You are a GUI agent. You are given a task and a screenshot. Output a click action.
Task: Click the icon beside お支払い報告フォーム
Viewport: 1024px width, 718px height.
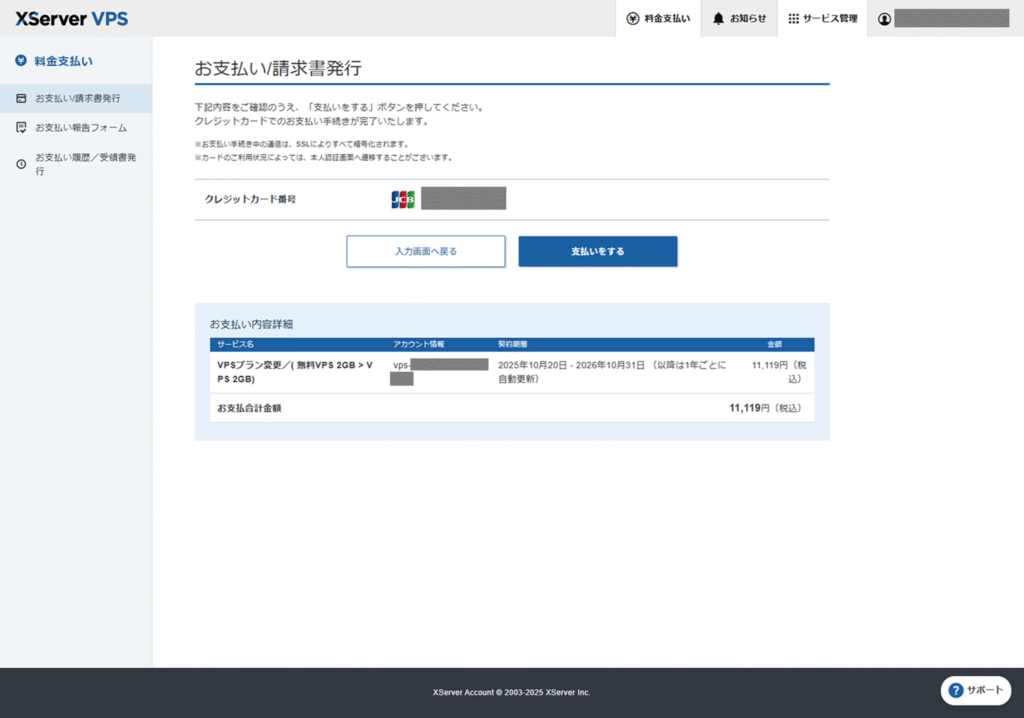click(21, 128)
